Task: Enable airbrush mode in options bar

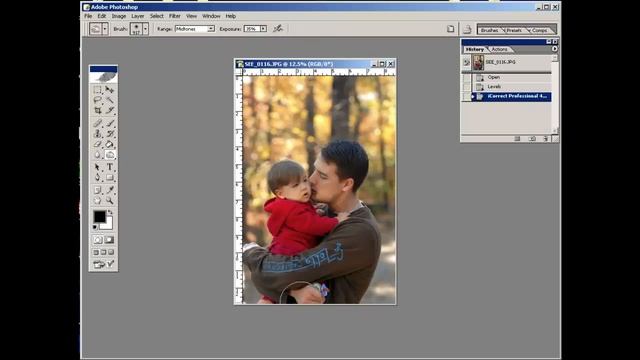Action: [278, 28]
